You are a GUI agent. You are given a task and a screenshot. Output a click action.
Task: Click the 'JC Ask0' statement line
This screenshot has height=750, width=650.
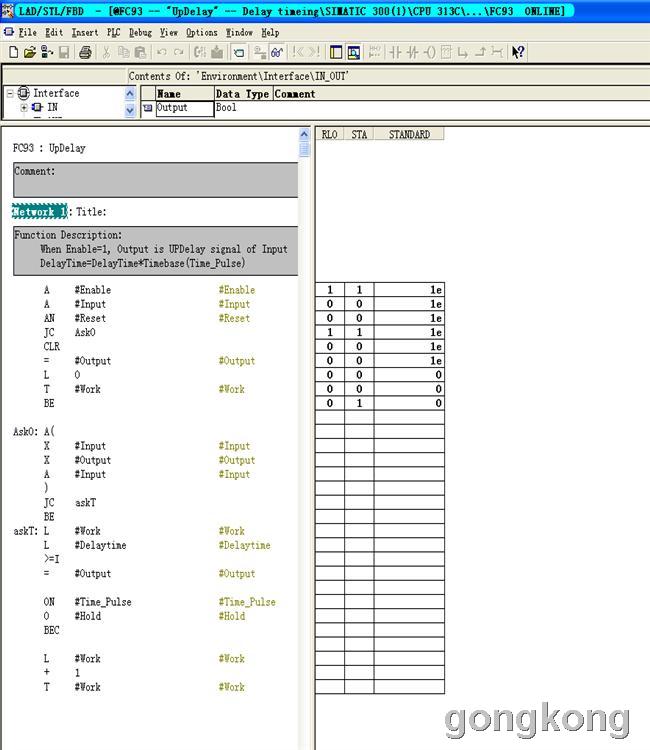tap(70, 332)
